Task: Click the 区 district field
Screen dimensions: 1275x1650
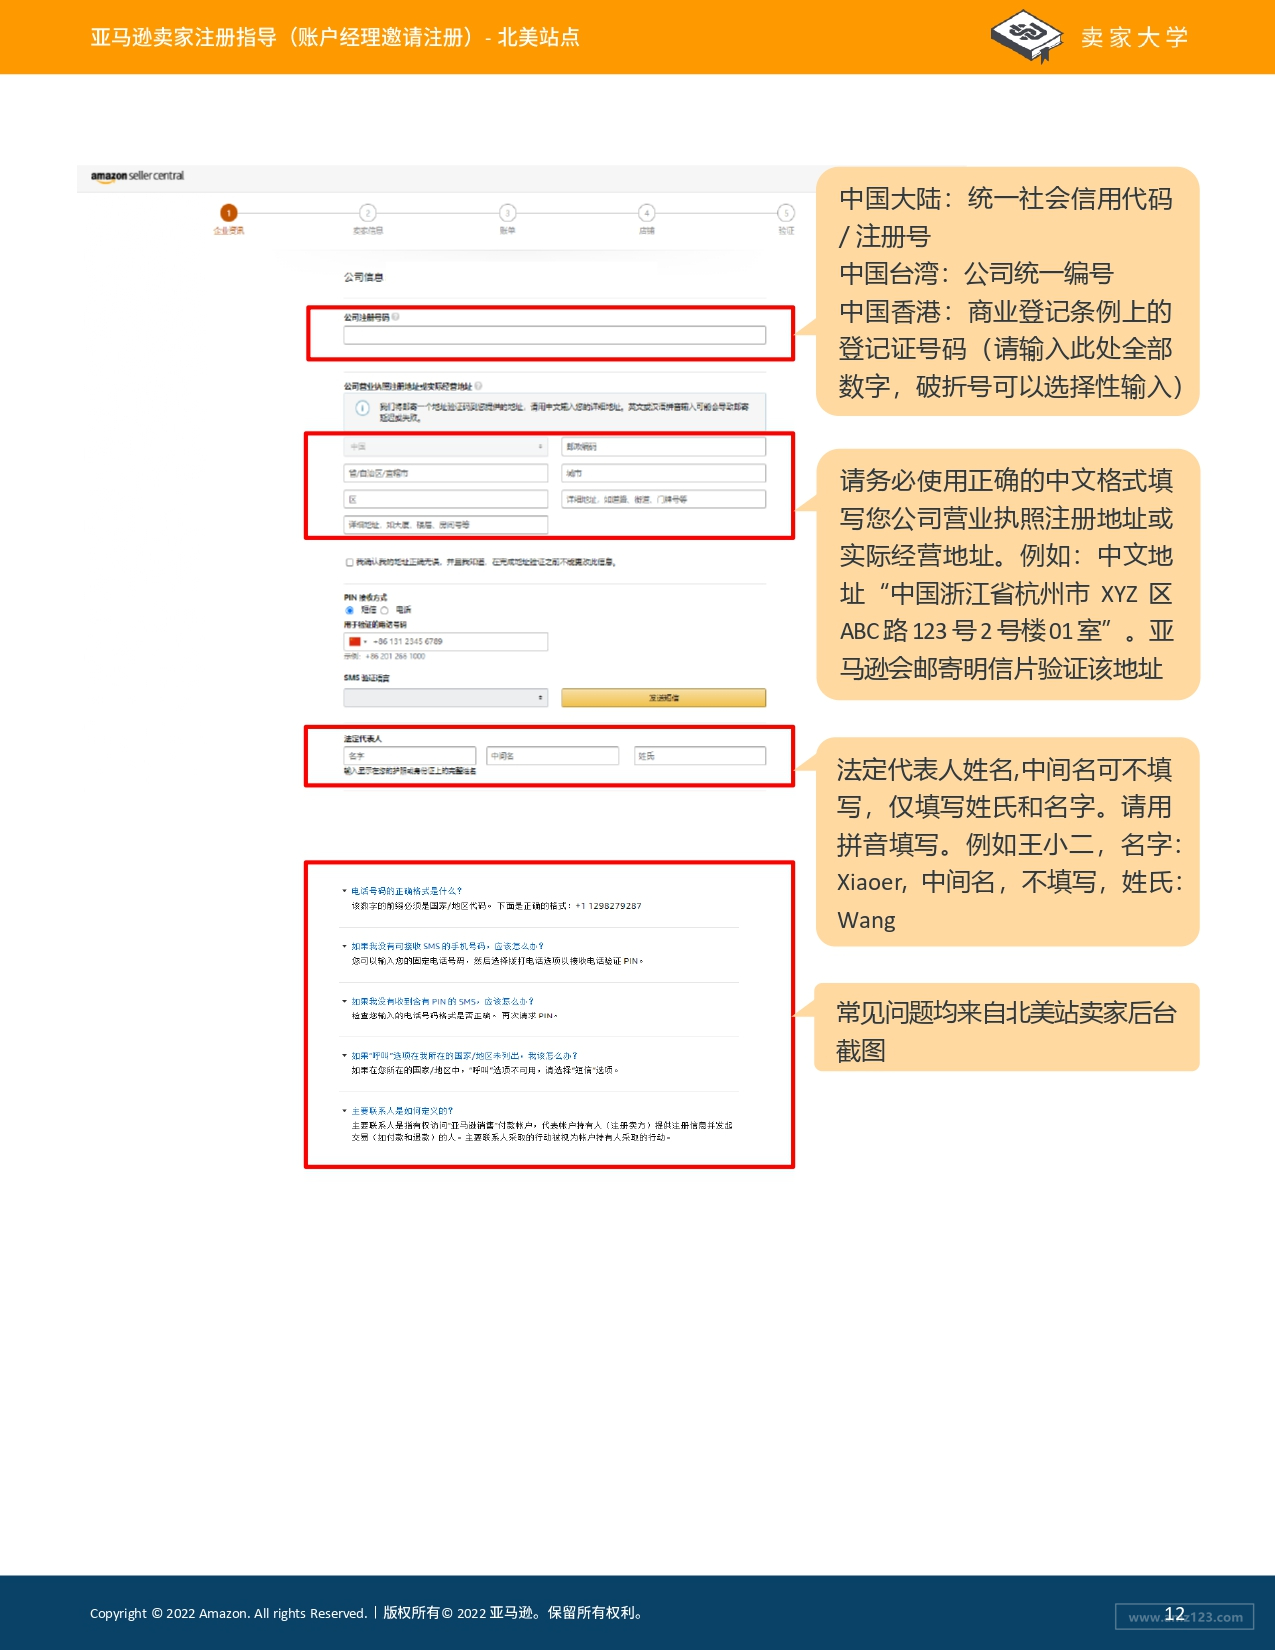Action: [445, 499]
